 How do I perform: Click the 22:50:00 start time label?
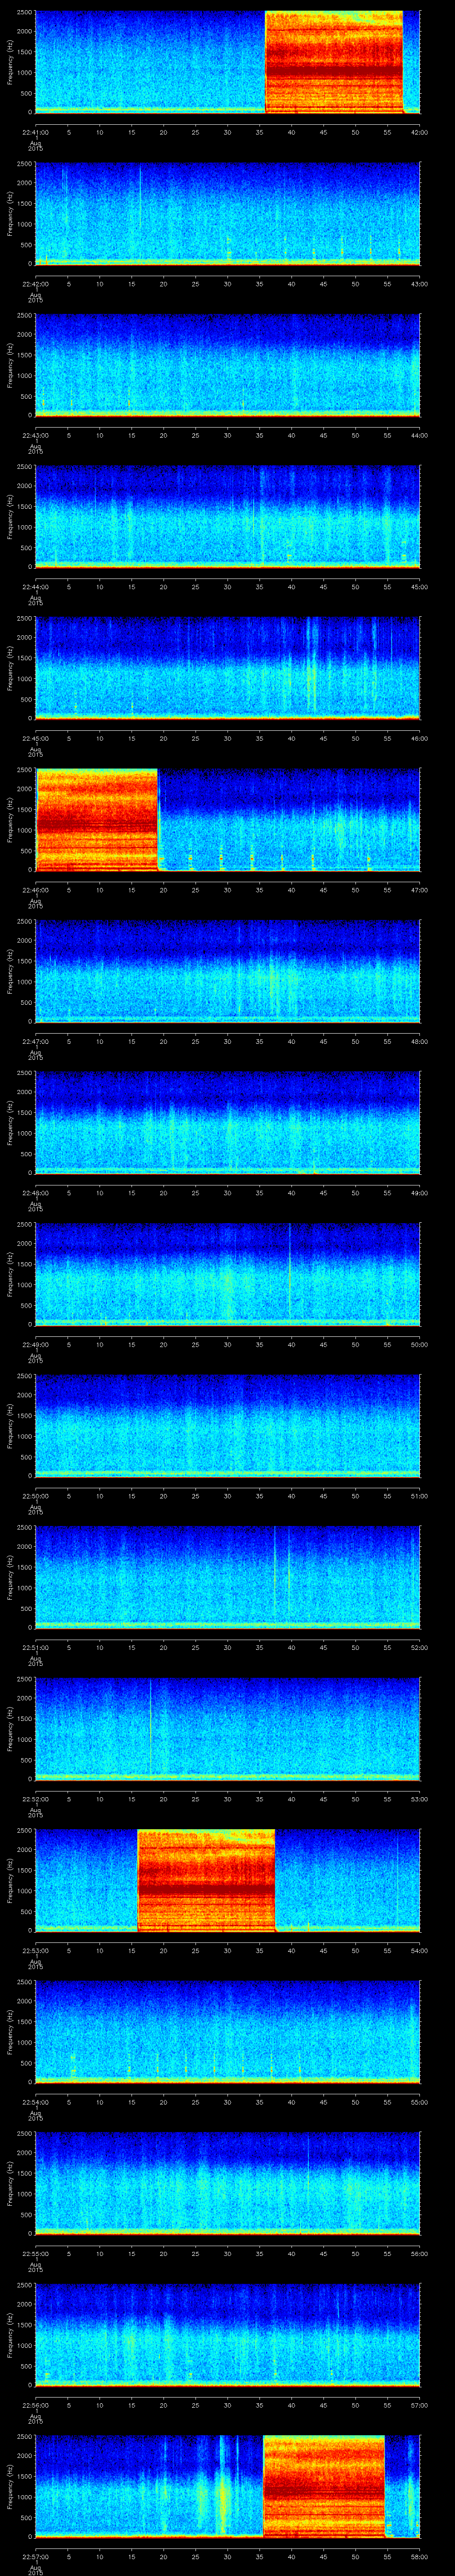tap(35, 1496)
